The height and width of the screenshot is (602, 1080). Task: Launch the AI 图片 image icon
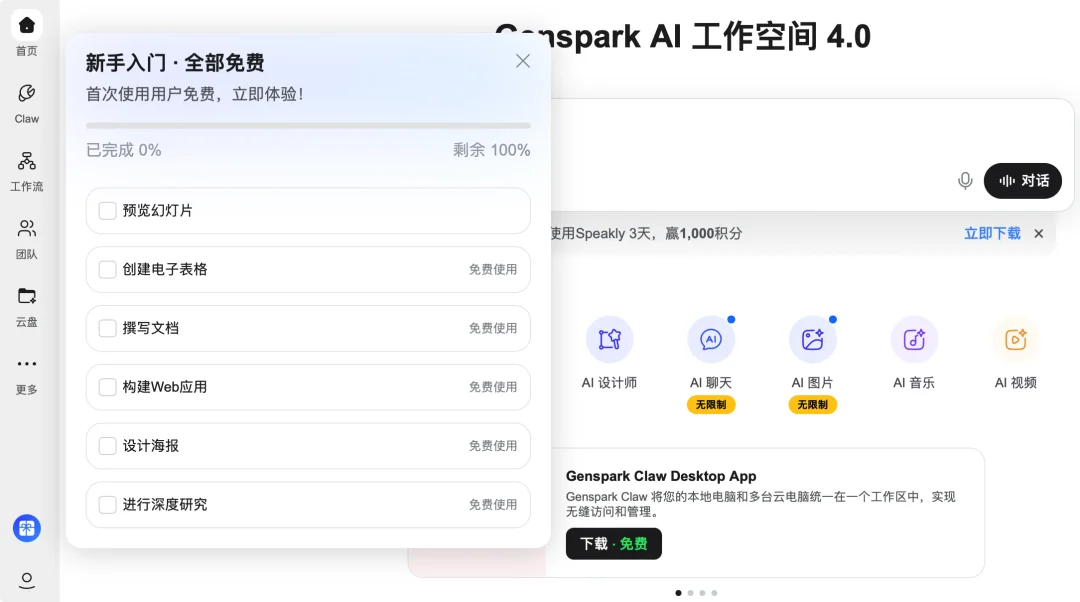click(x=813, y=340)
